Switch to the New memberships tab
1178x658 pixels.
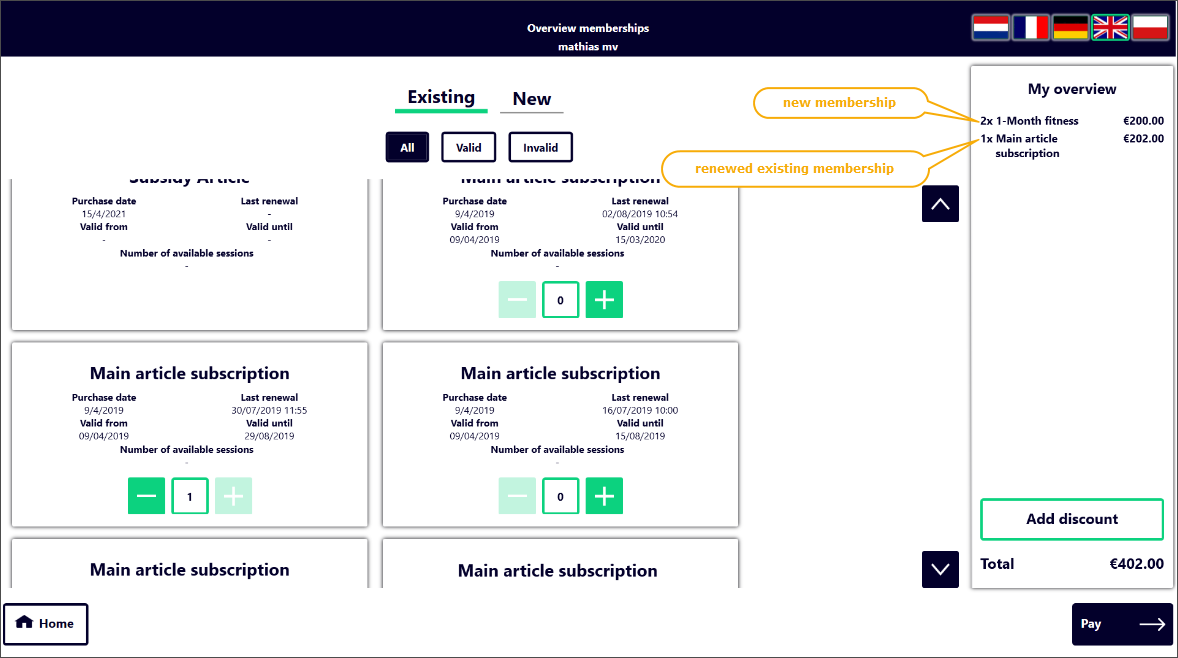(x=532, y=99)
